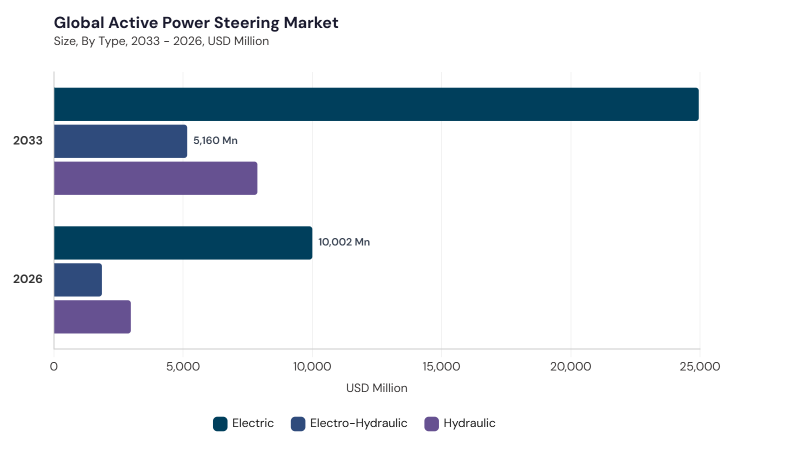Select the 2026 Electro-Hydraulic bar
This screenshot has height=450, width=800.
(x=78, y=280)
